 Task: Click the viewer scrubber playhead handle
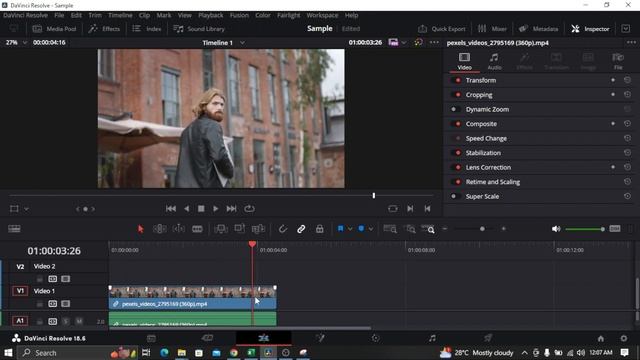[x=373, y=196]
